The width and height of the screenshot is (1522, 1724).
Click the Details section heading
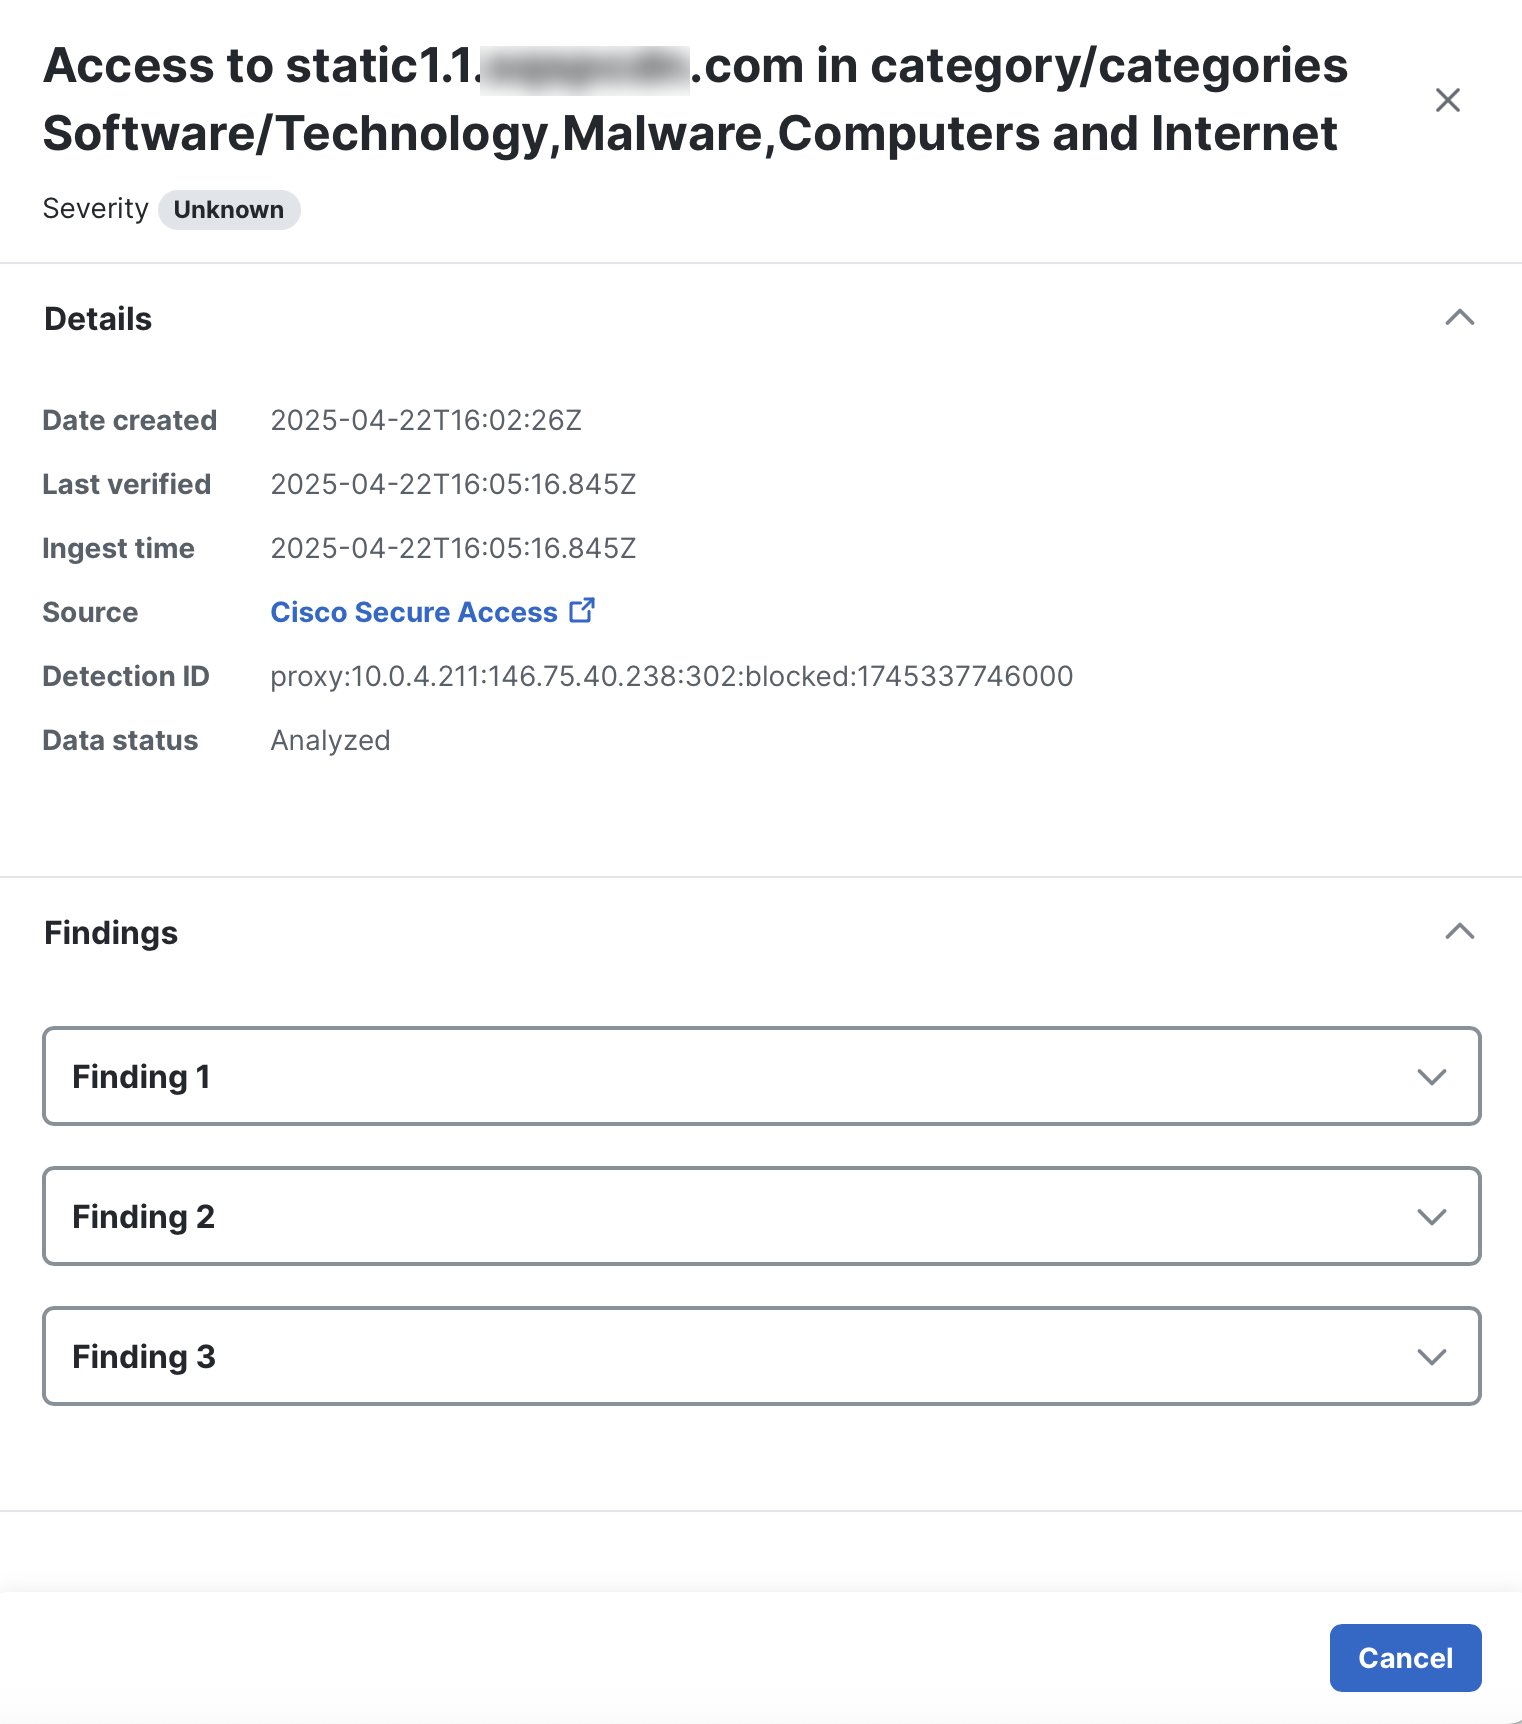coord(98,319)
